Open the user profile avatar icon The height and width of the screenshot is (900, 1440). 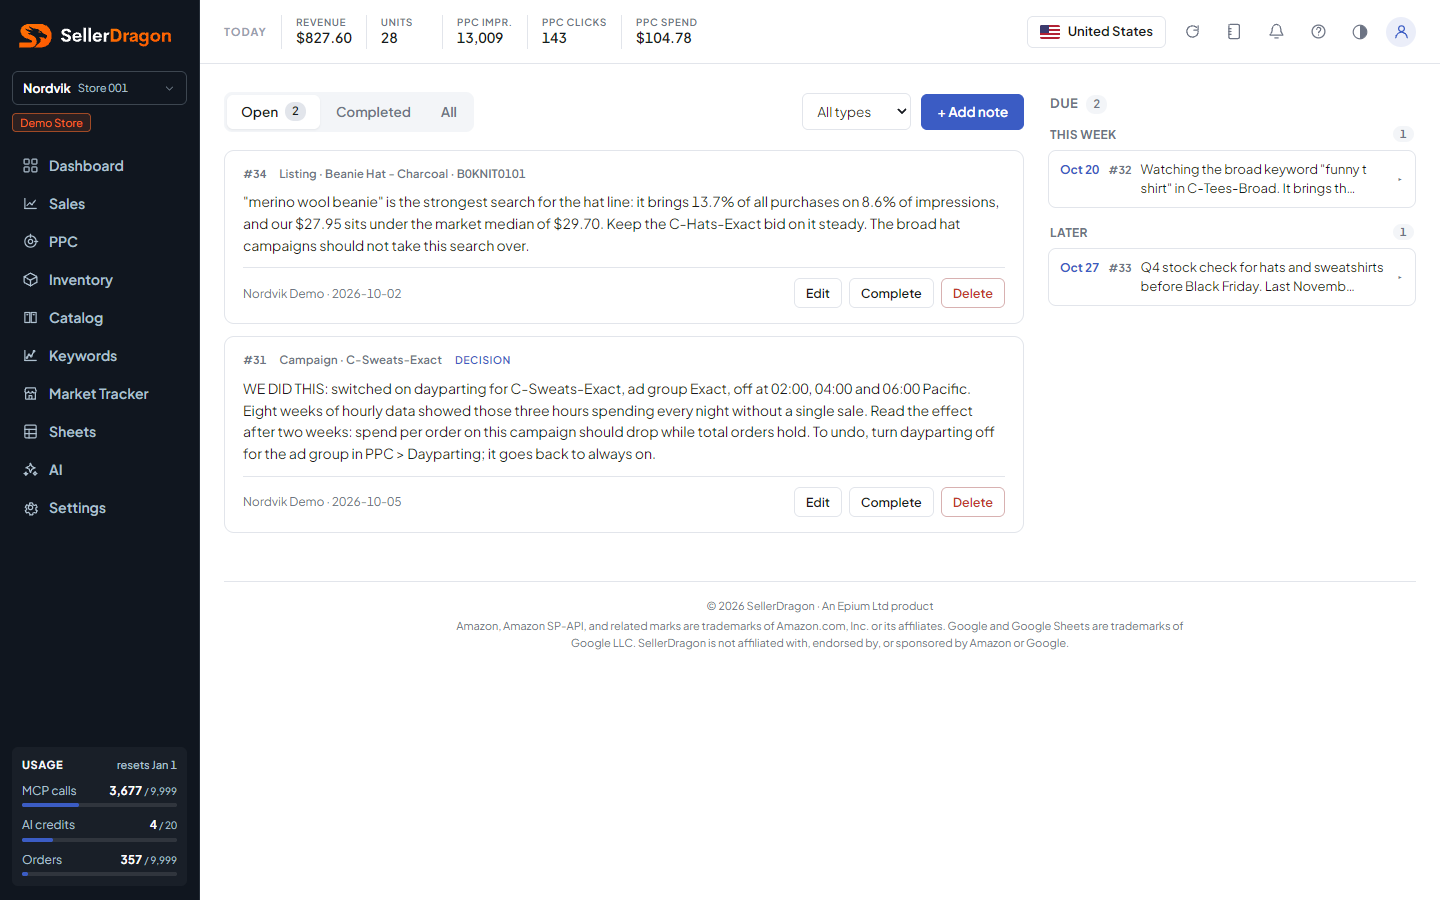(1401, 32)
